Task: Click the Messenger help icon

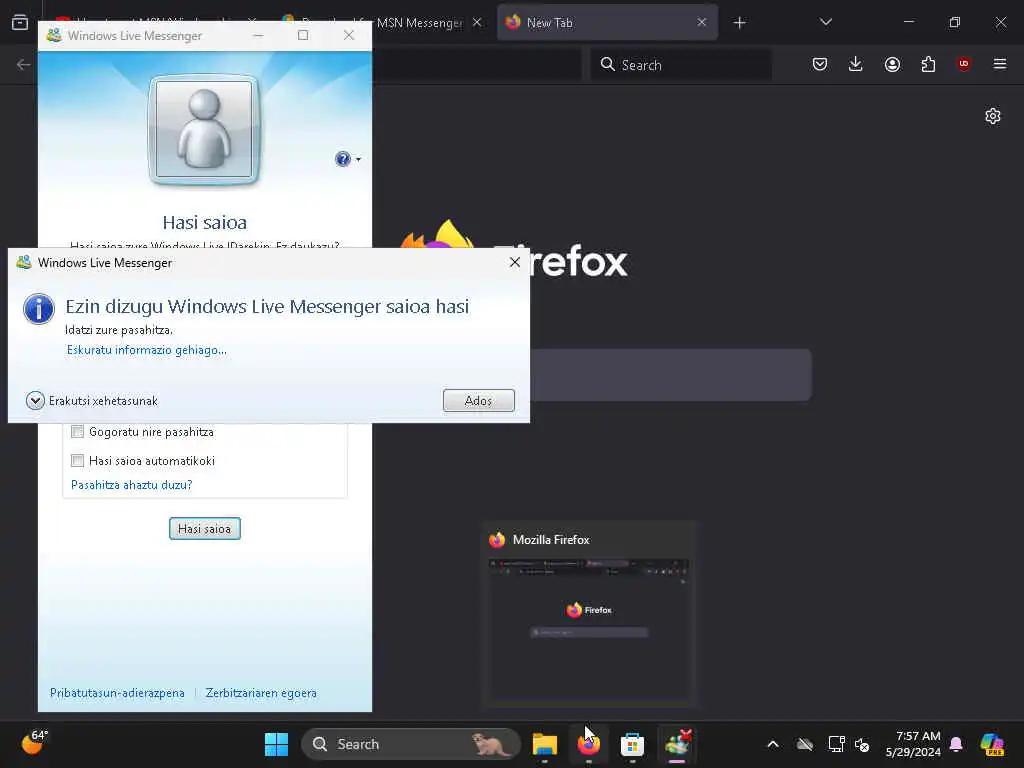Action: point(342,159)
